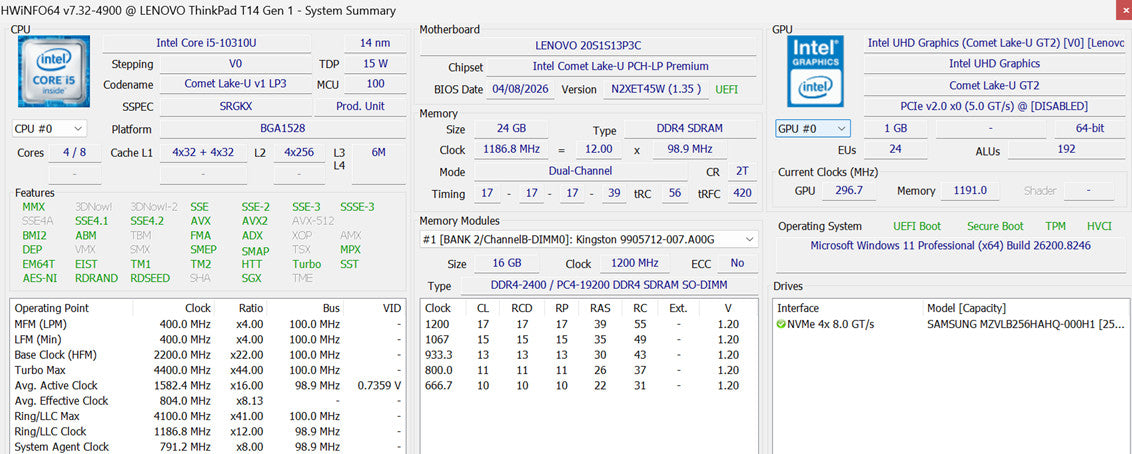Click the SGX feature label
Viewport: 1132px width, 454px height.
[252, 278]
